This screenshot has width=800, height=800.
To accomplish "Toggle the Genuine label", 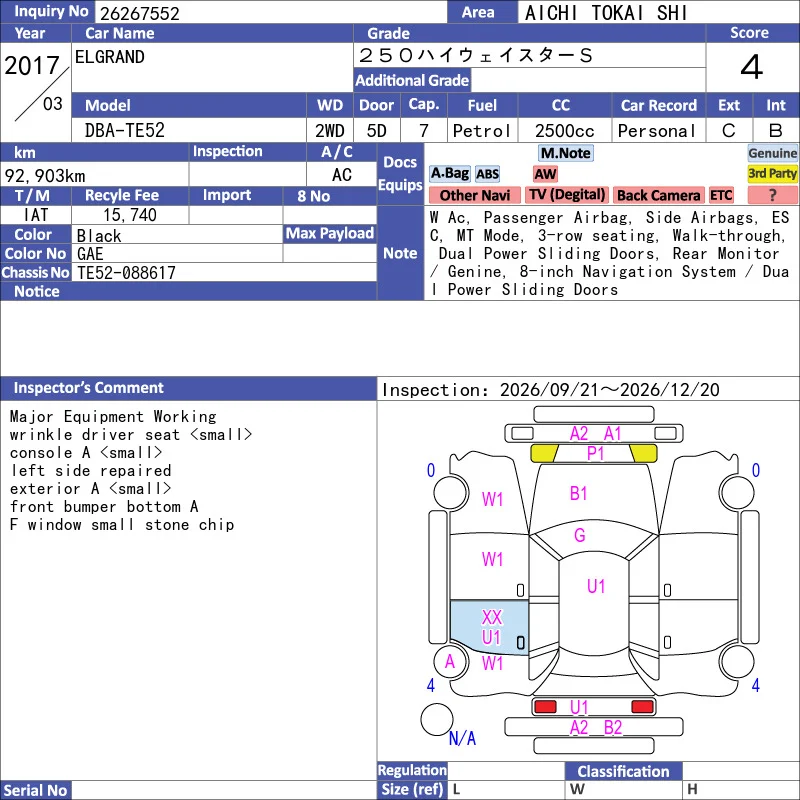I will tap(772, 153).
